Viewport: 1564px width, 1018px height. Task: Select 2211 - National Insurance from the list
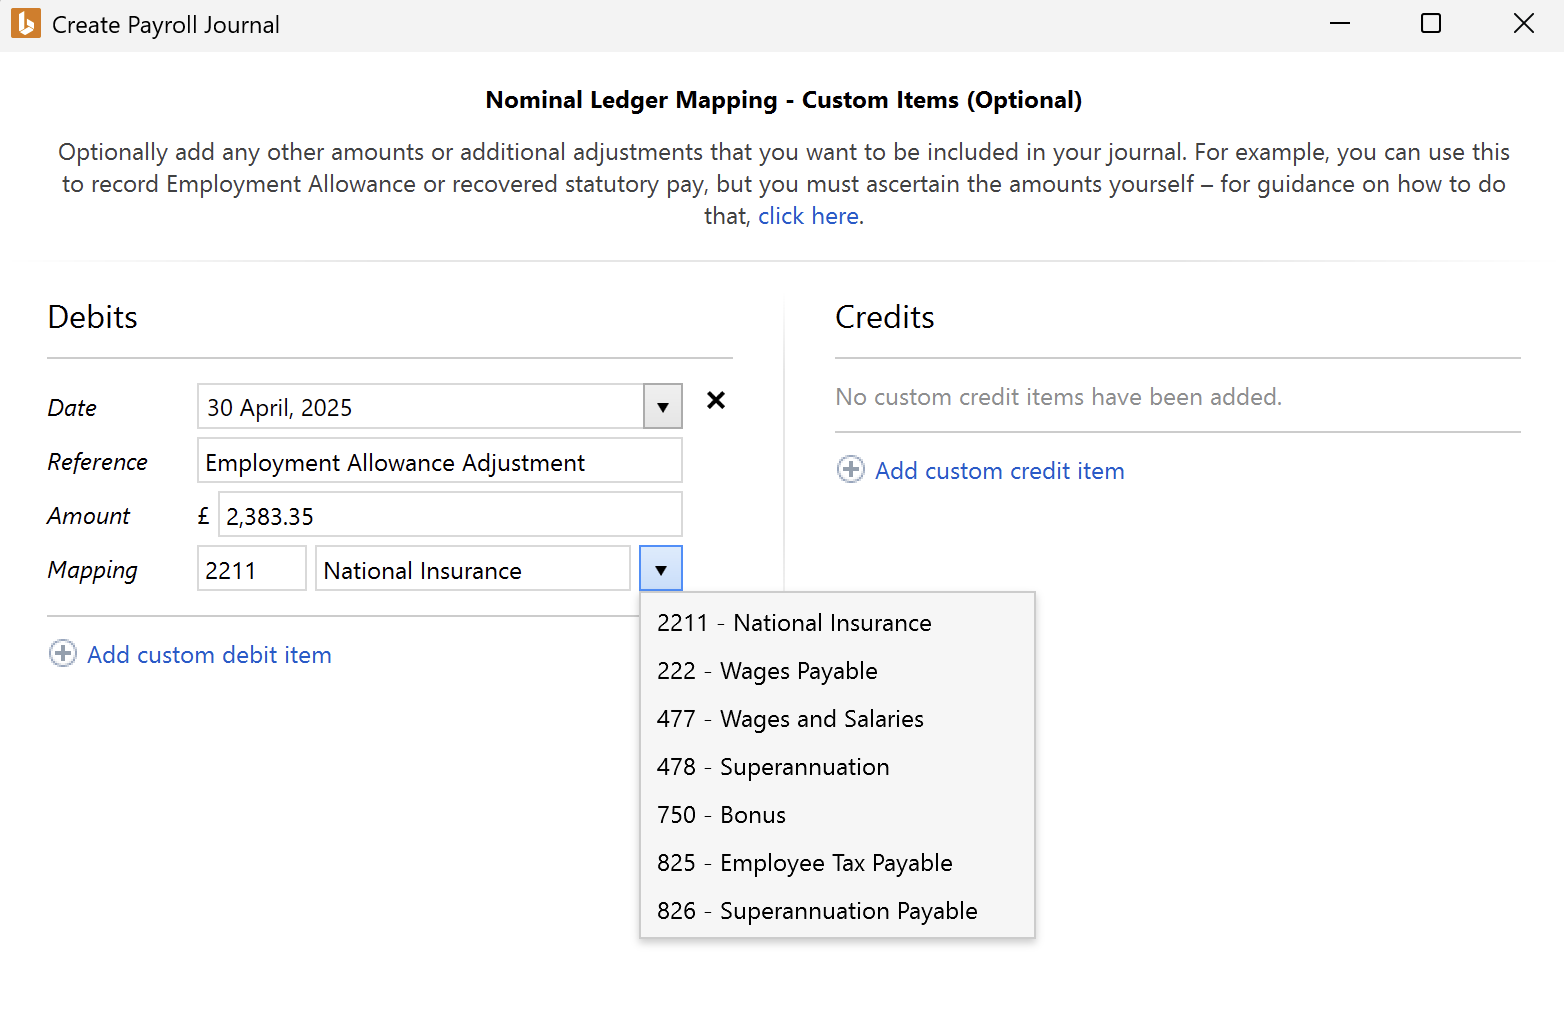[837, 623]
